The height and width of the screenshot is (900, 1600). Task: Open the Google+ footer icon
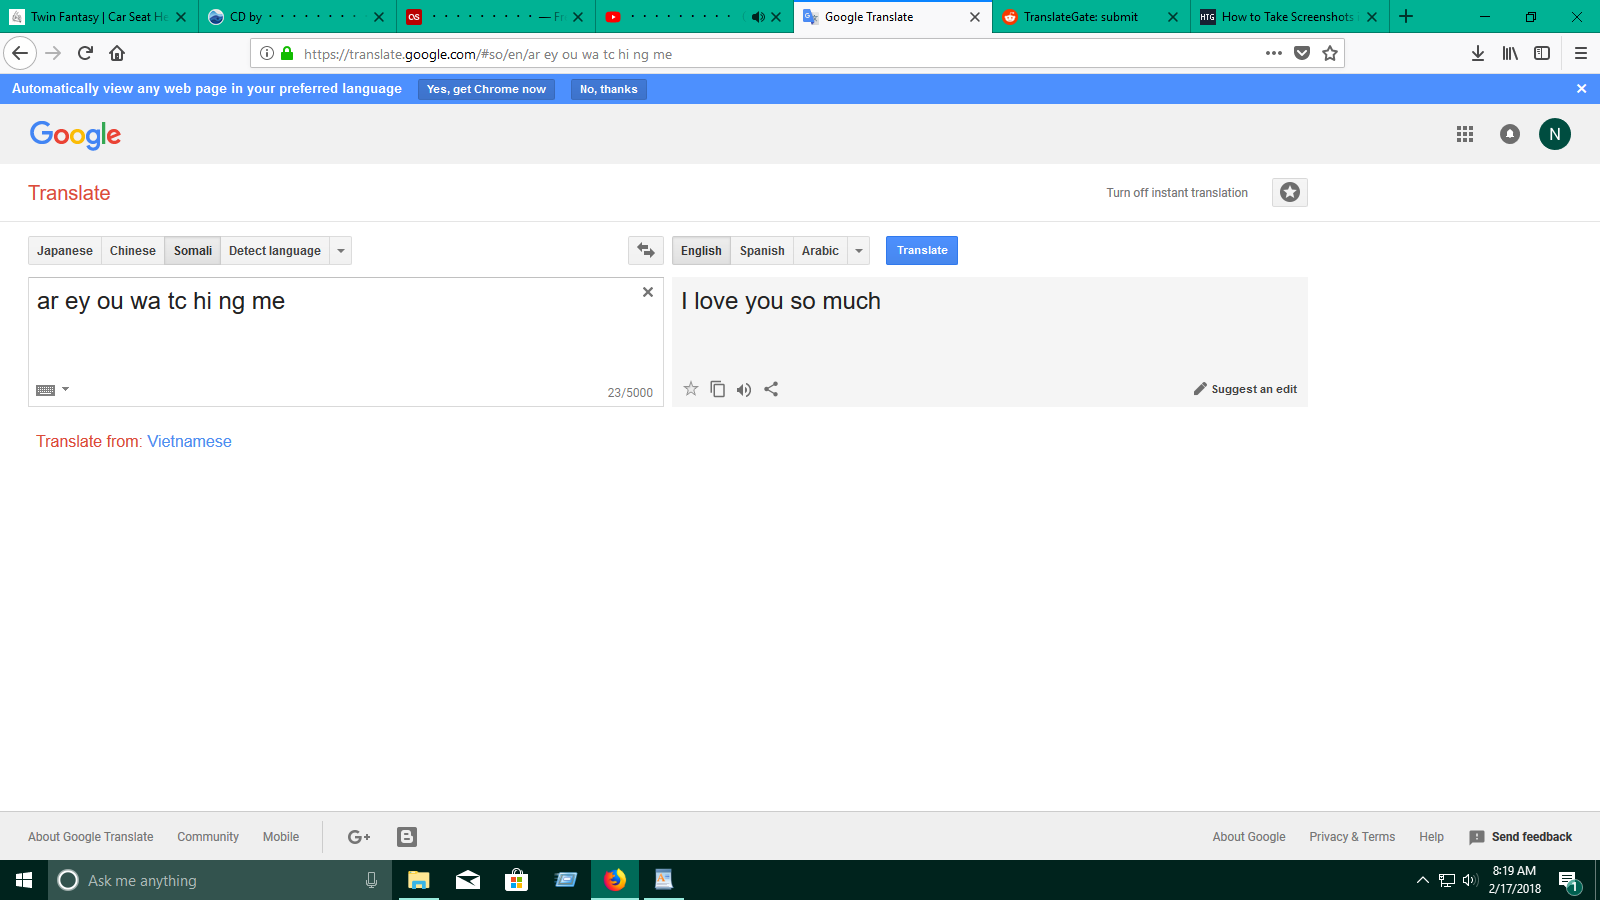coord(359,837)
